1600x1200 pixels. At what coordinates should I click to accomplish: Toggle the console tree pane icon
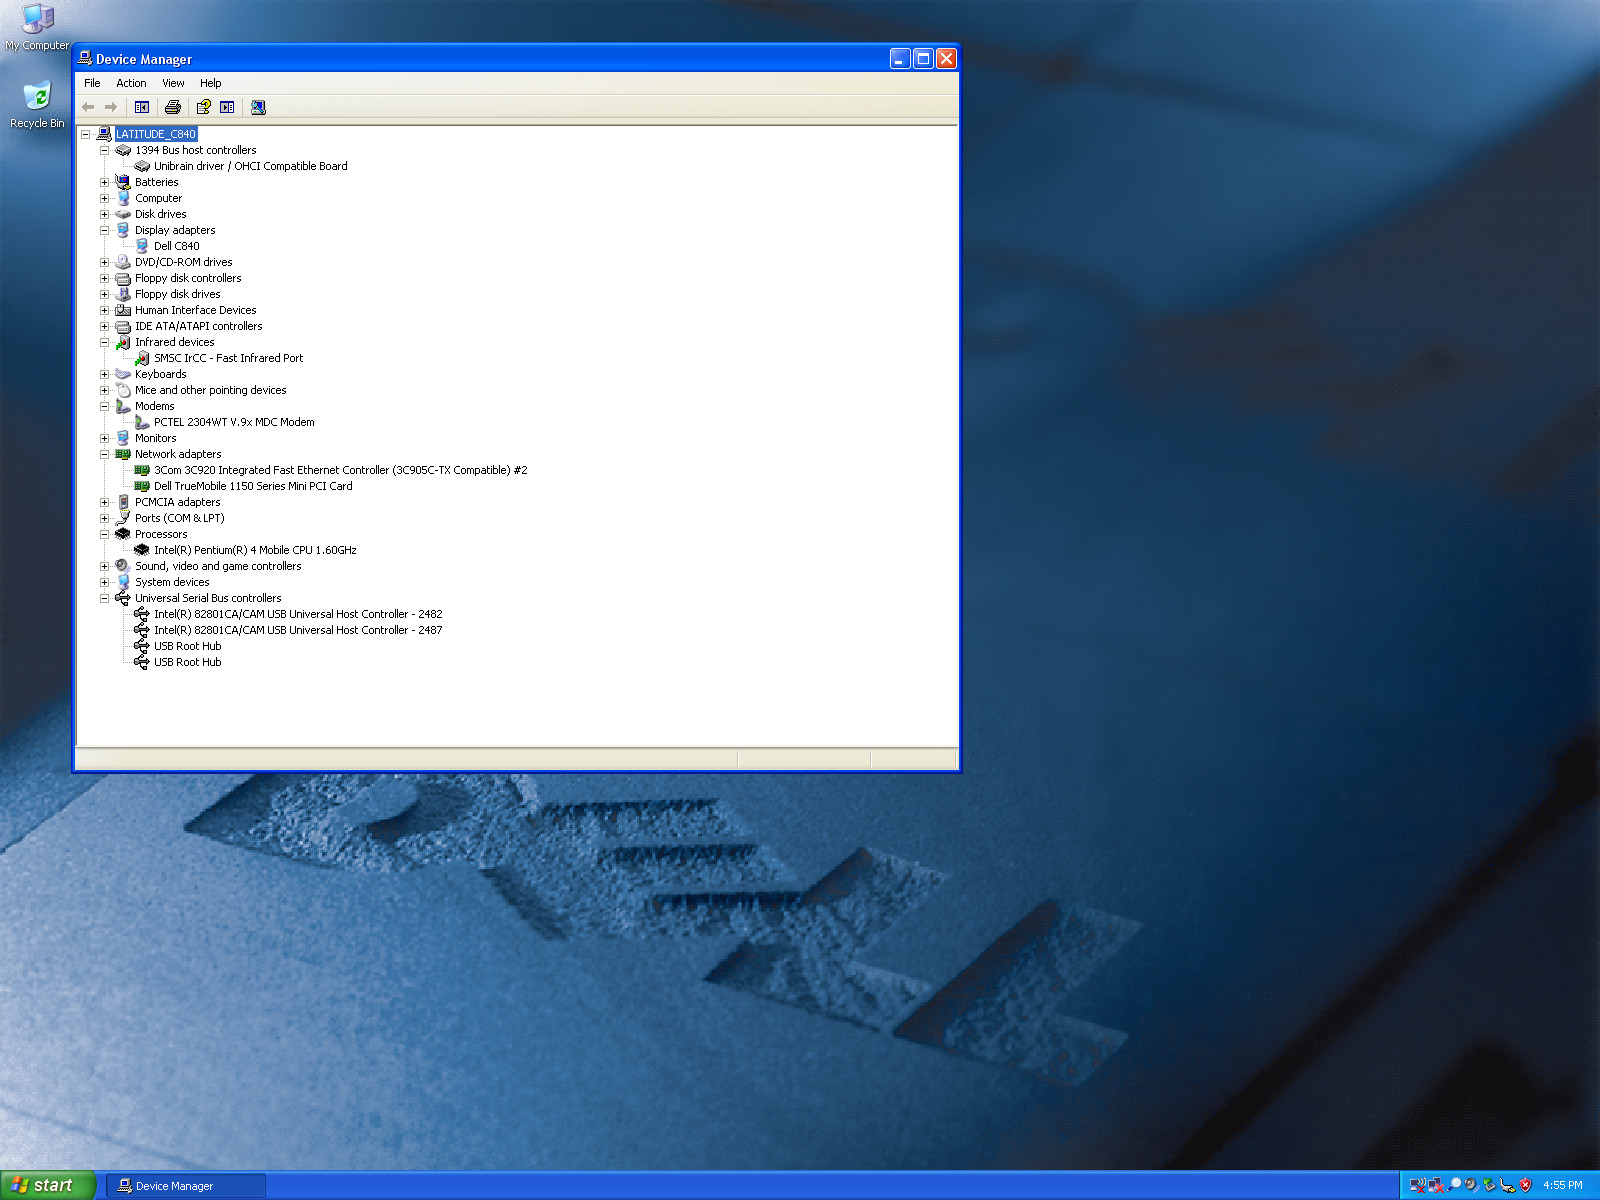pos(142,107)
